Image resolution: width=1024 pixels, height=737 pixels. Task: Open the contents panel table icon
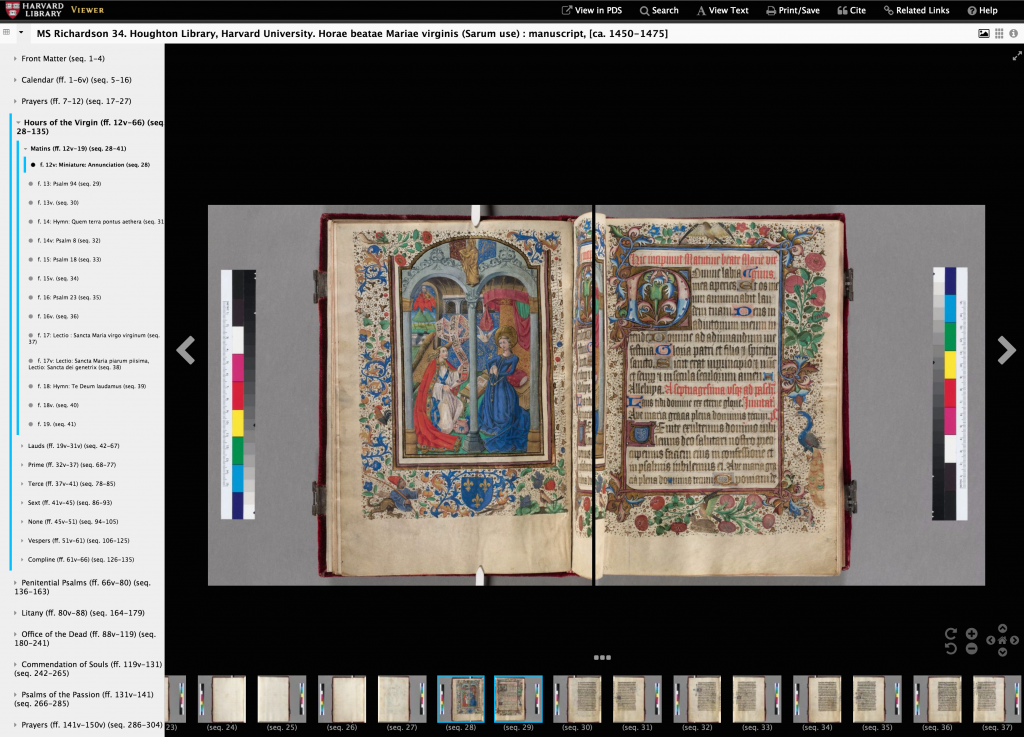point(7,32)
